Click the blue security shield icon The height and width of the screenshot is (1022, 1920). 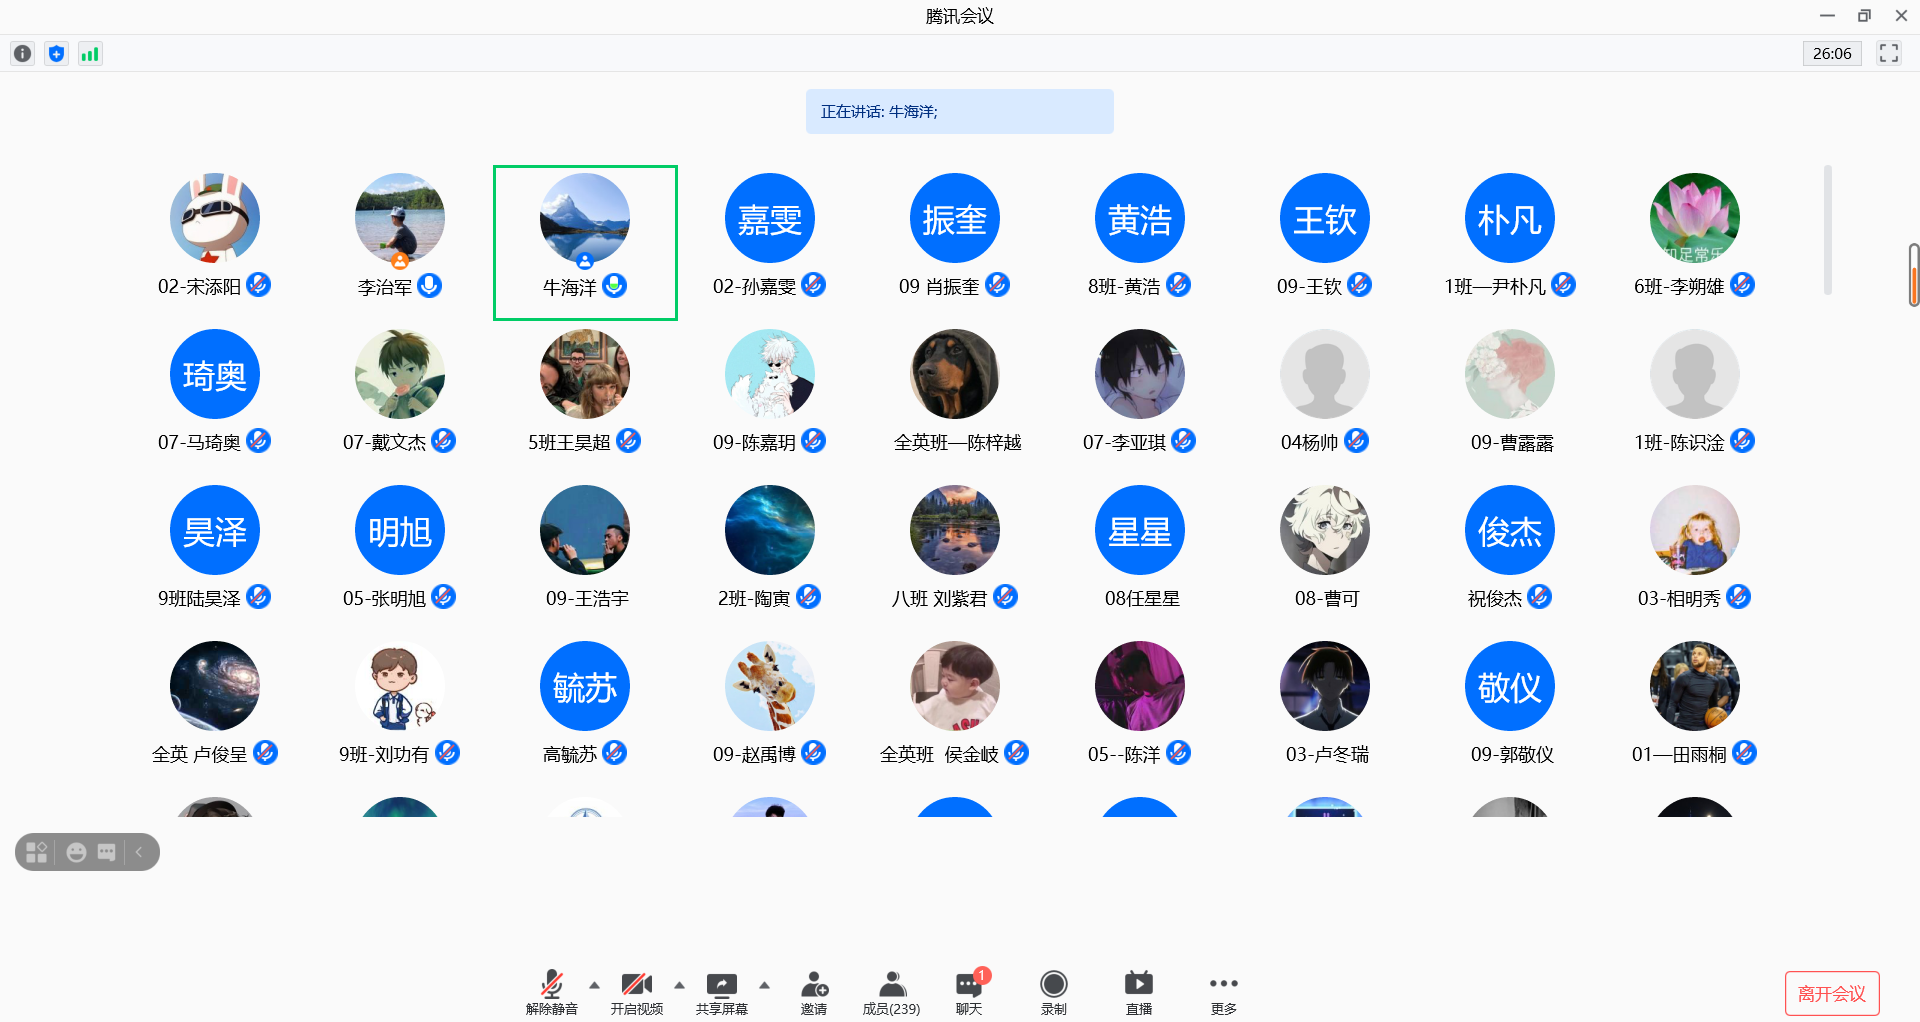click(x=57, y=54)
